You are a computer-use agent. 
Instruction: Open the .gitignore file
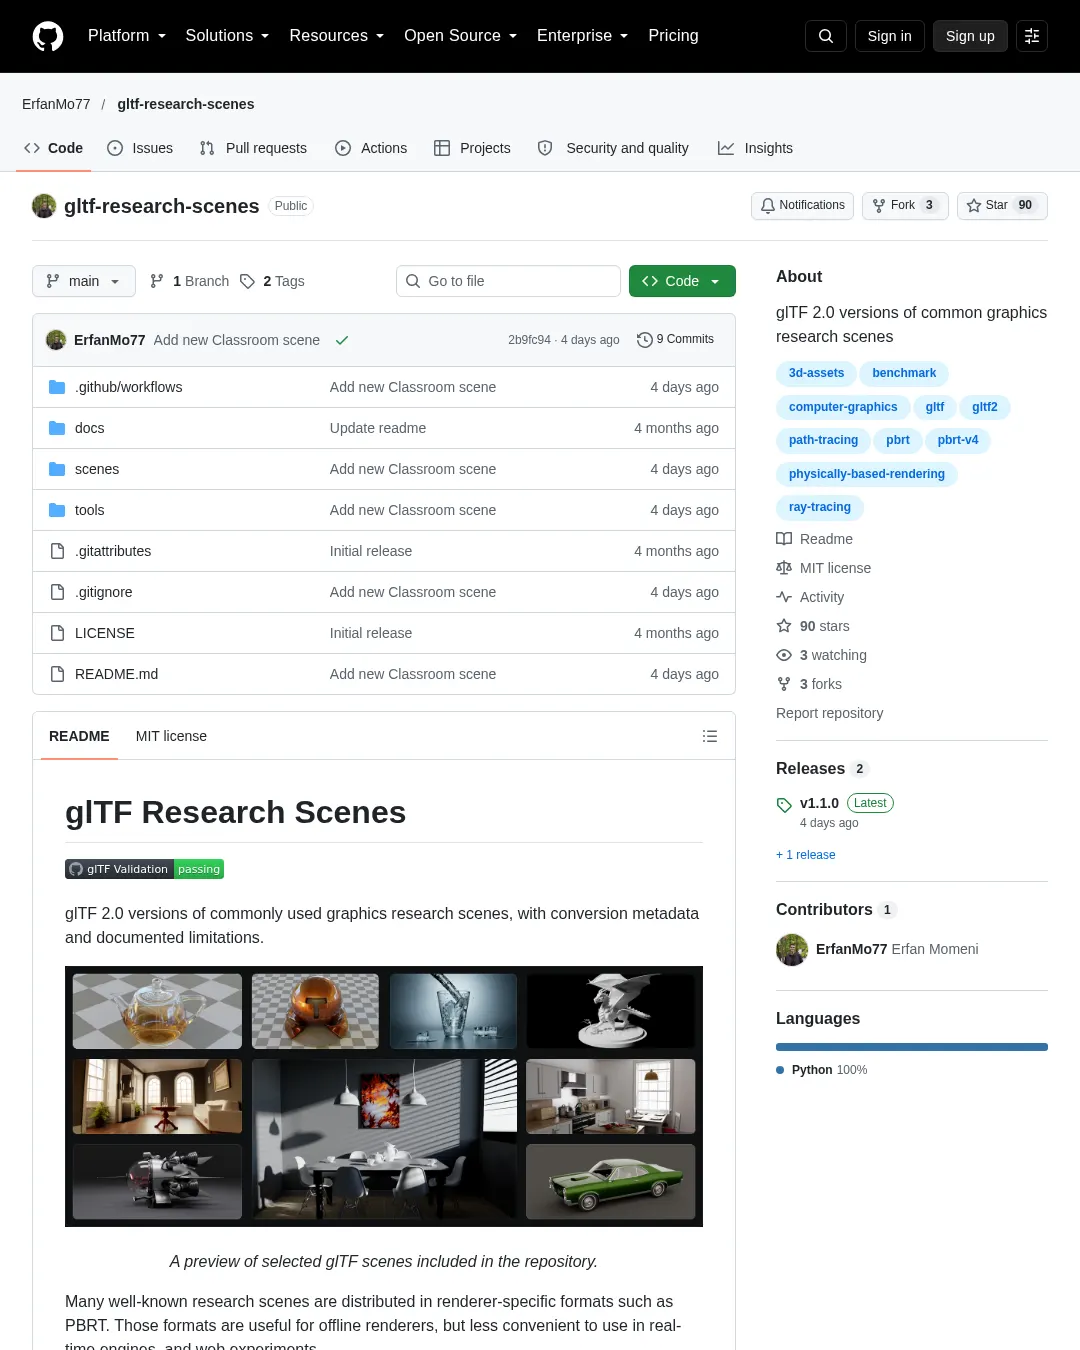pyautogui.click(x=103, y=592)
